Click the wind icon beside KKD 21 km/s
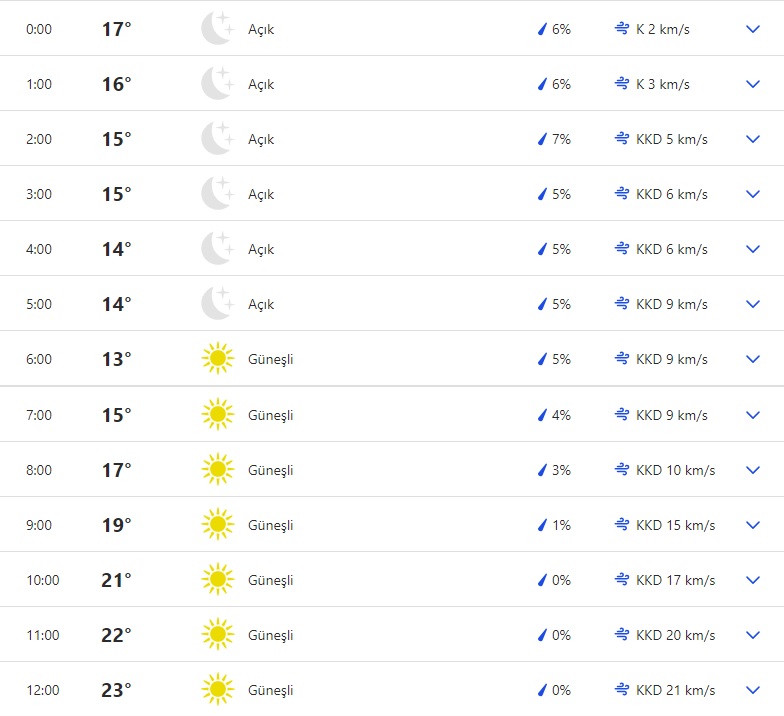 tap(622, 690)
